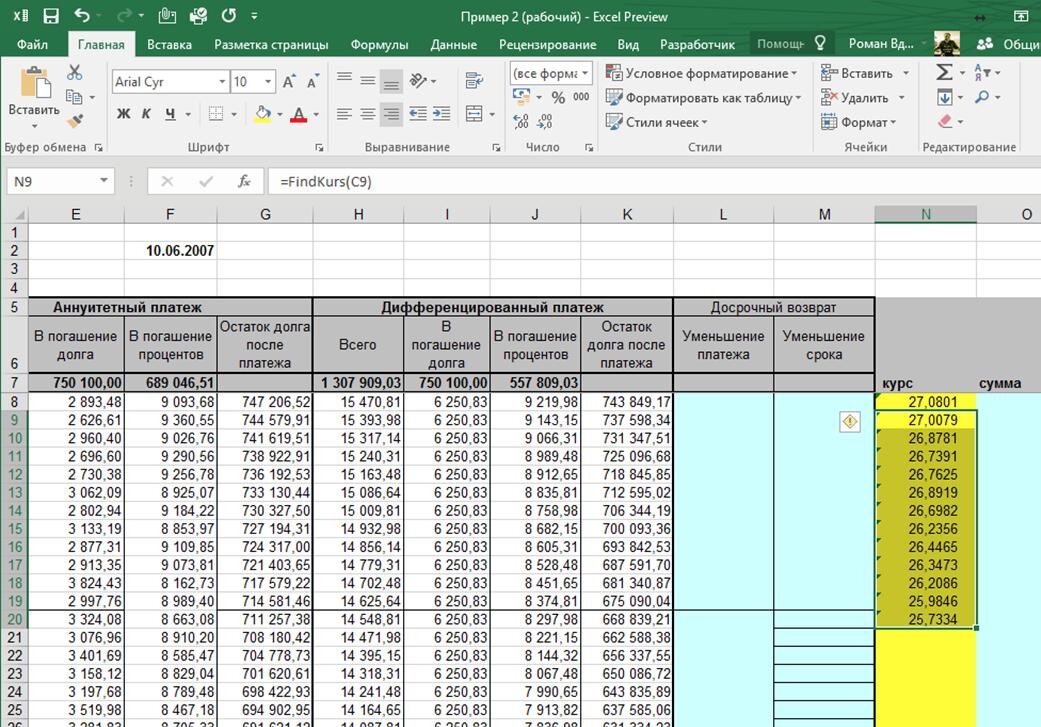Screen dimensions: 1041x727
Task: Change text orientation with the angled ab icon
Action: 418,81
